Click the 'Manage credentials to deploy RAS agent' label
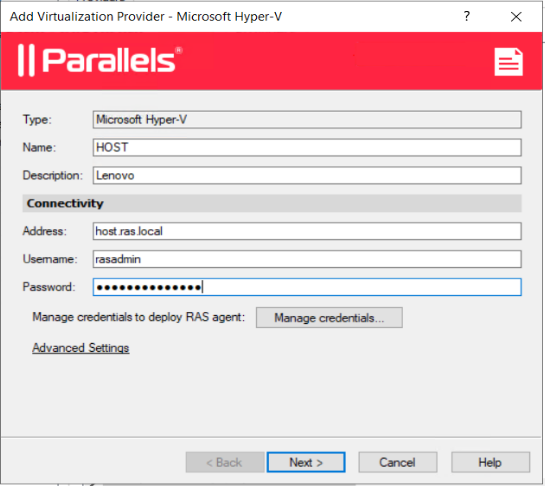Image resolution: width=545 pixels, height=486 pixels. pyautogui.click(x=139, y=317)
